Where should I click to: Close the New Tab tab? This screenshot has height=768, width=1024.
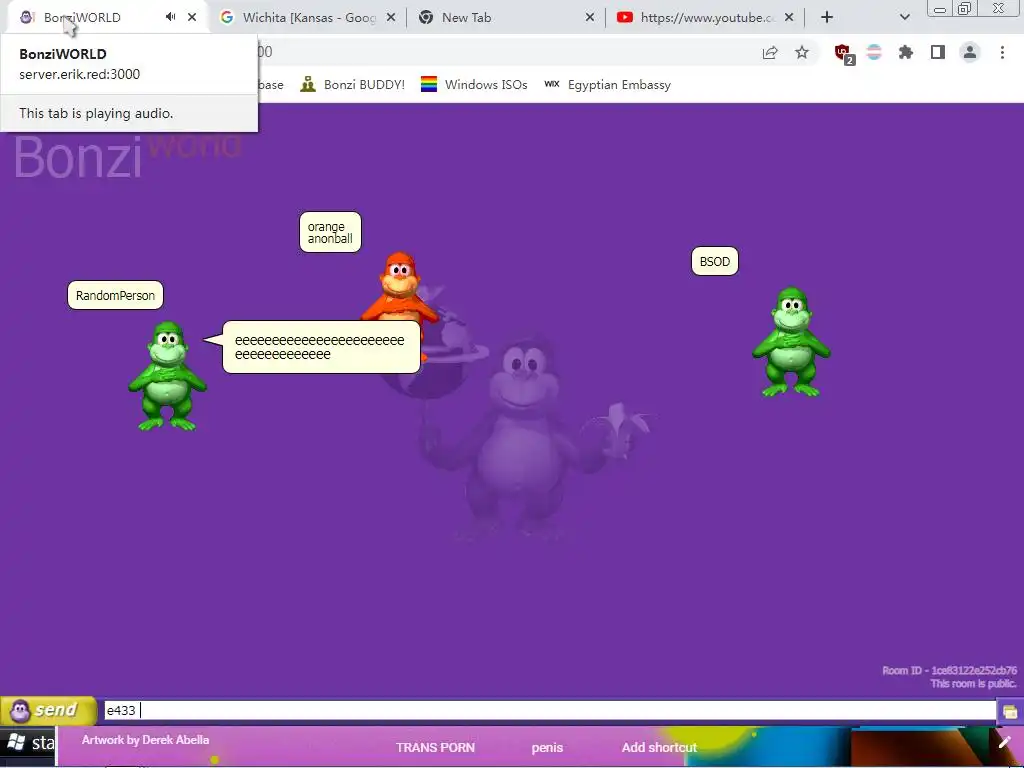point(590,18)
